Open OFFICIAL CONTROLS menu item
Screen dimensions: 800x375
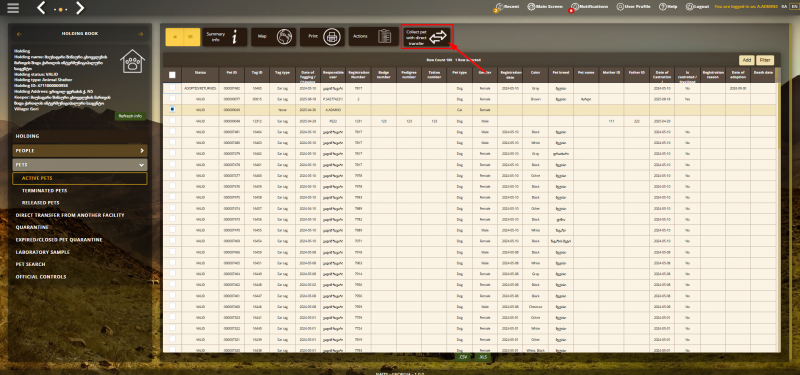click(41, 277)
